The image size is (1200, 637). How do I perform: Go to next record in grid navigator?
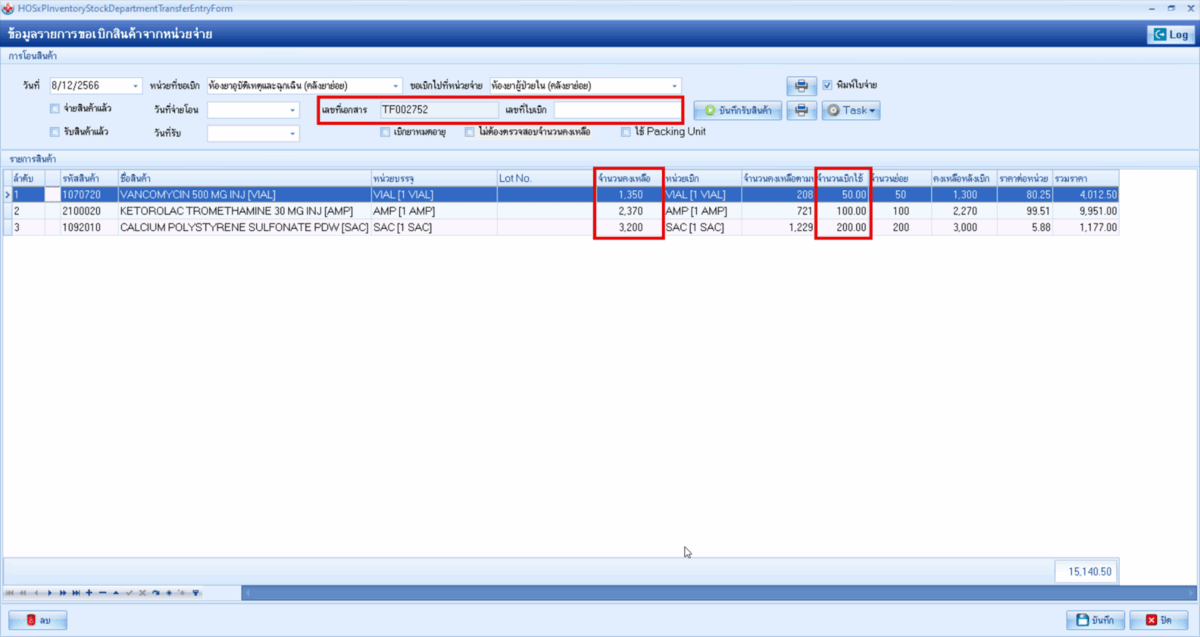tap(50, 593)
